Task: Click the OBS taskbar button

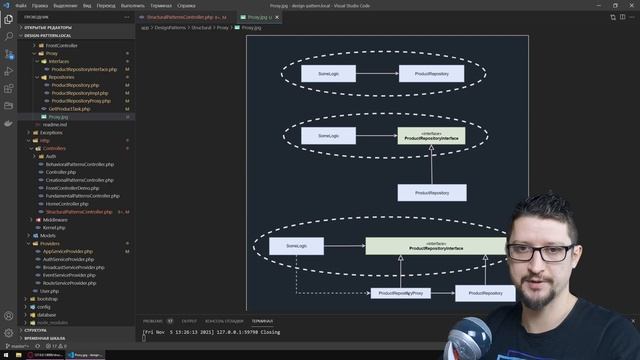Action: 45,355
